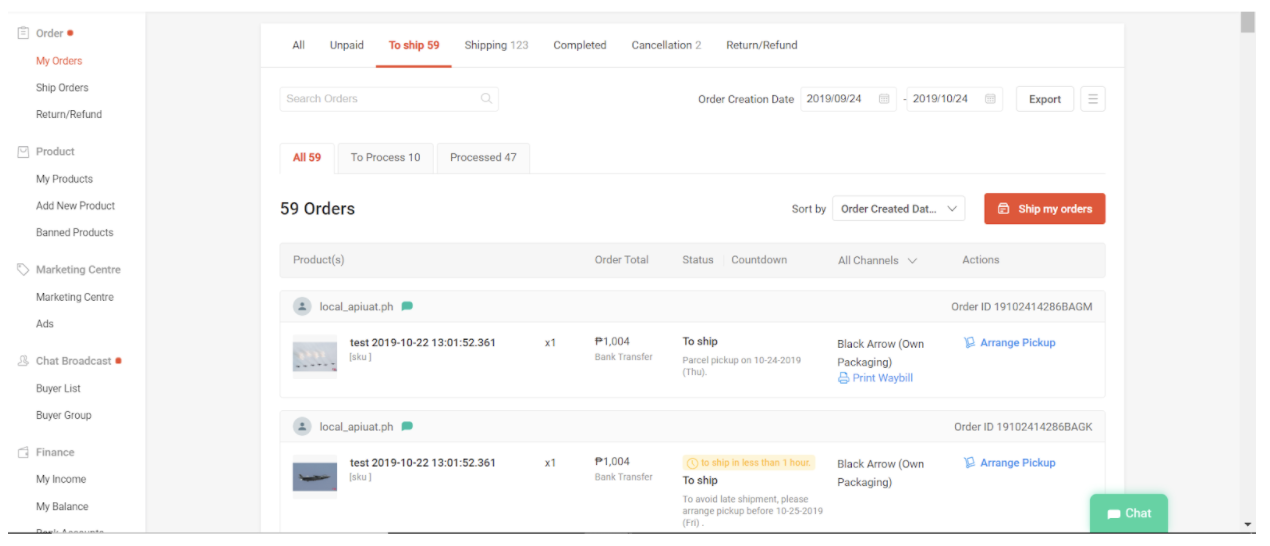Open the Completed tab

click(x=580, y=45)
